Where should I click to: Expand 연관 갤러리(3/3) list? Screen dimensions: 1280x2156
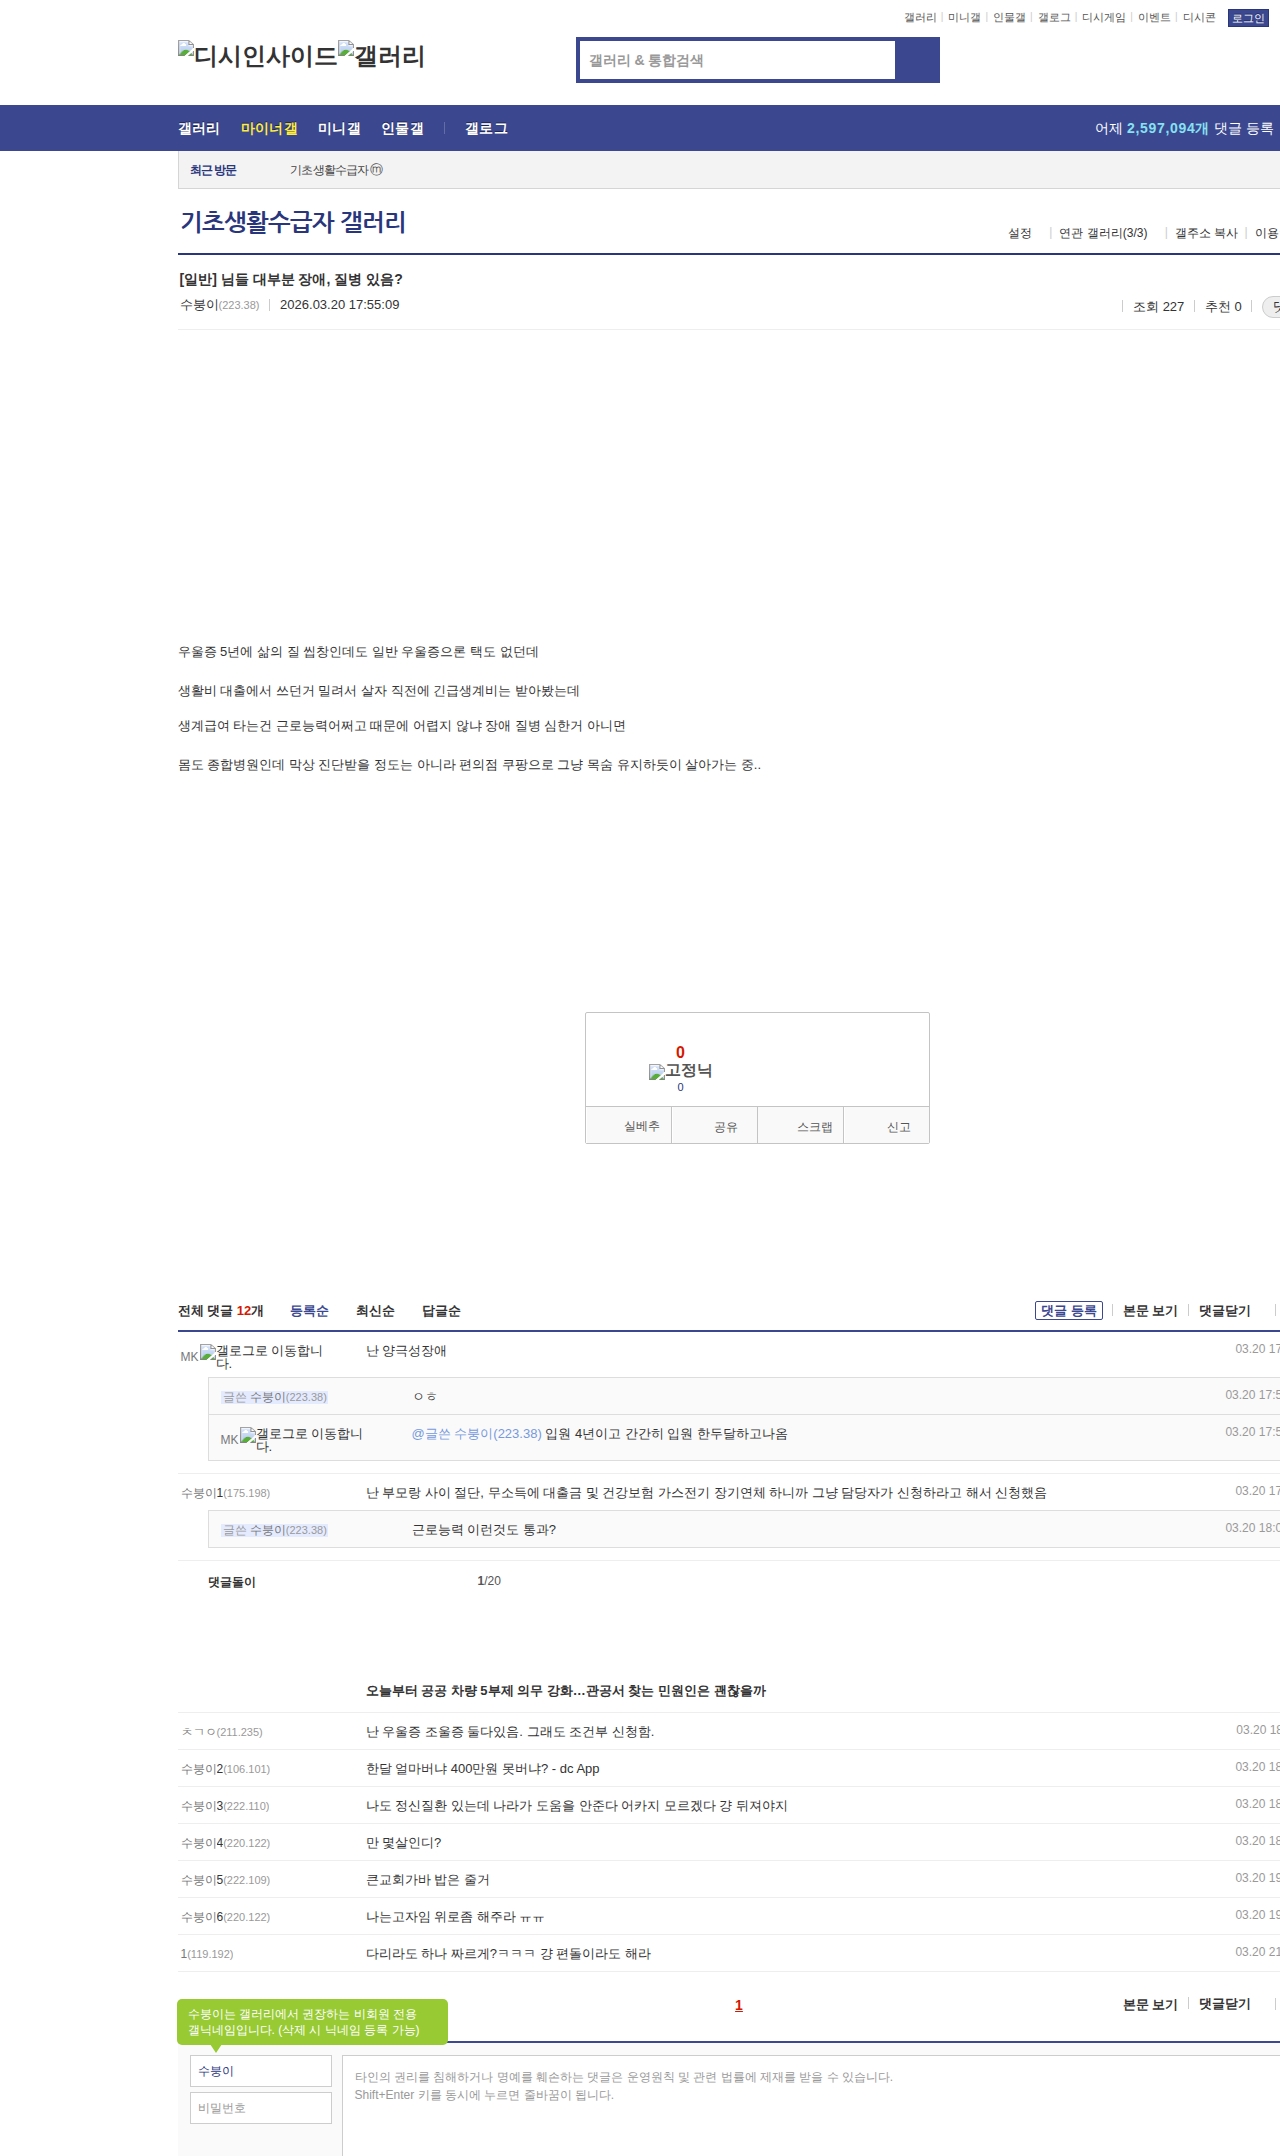[1103, 233]
